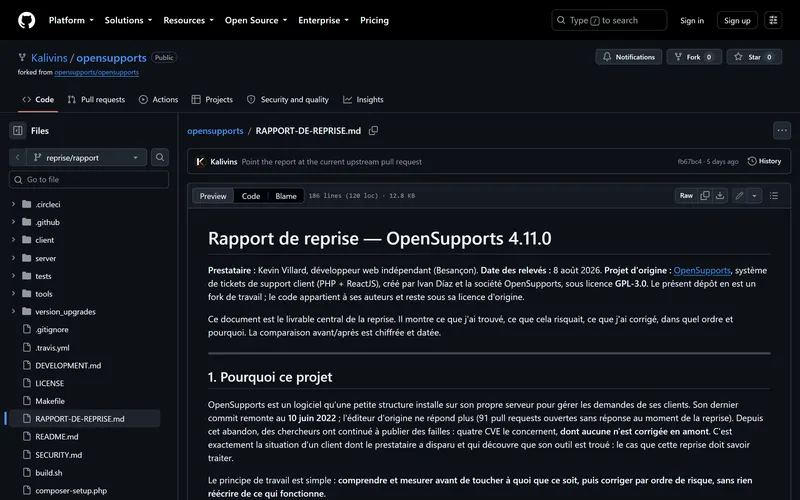800x500 pixels.
Task: Open the Solutions menu
Action: [128, 20]
